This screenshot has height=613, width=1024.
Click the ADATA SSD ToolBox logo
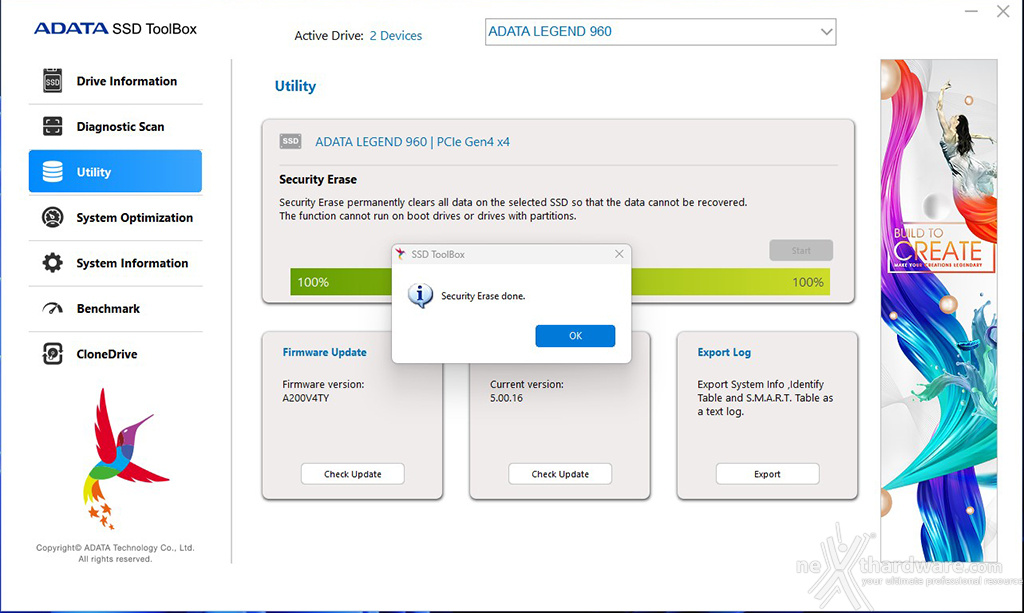point(115,29)
